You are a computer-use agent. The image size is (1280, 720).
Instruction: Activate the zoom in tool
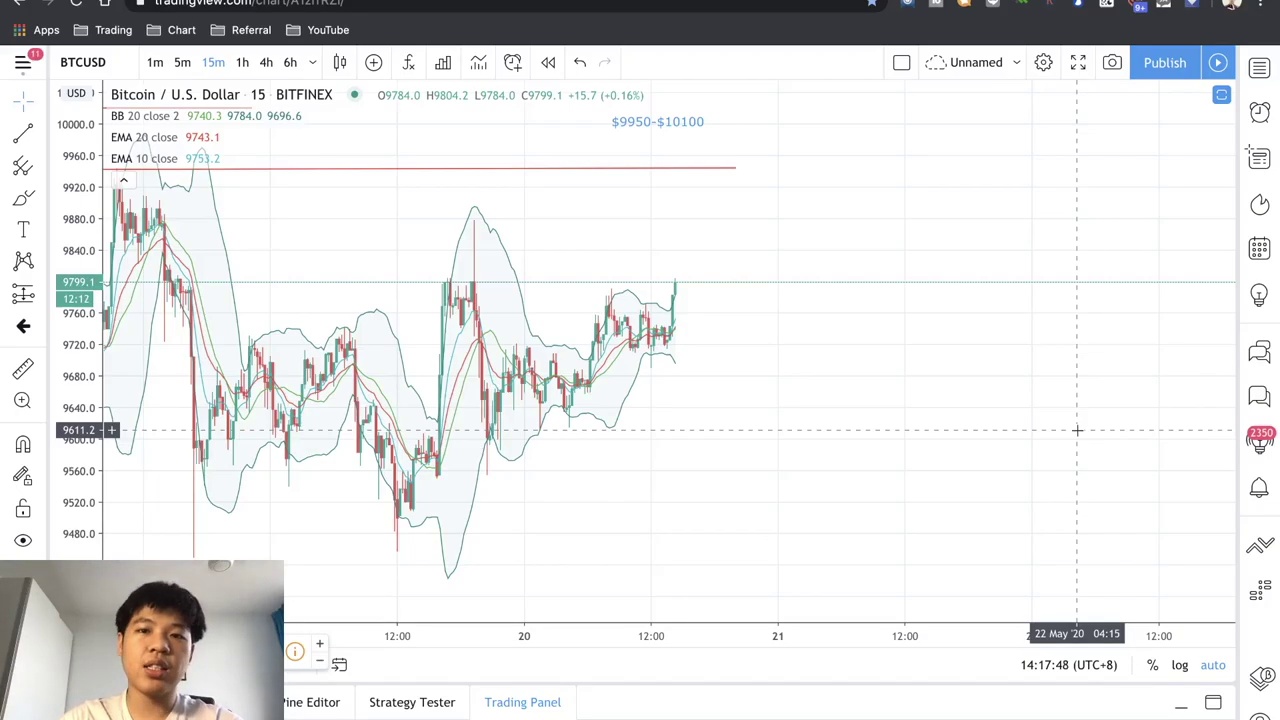pyautogui.click(x=23, y=401)
